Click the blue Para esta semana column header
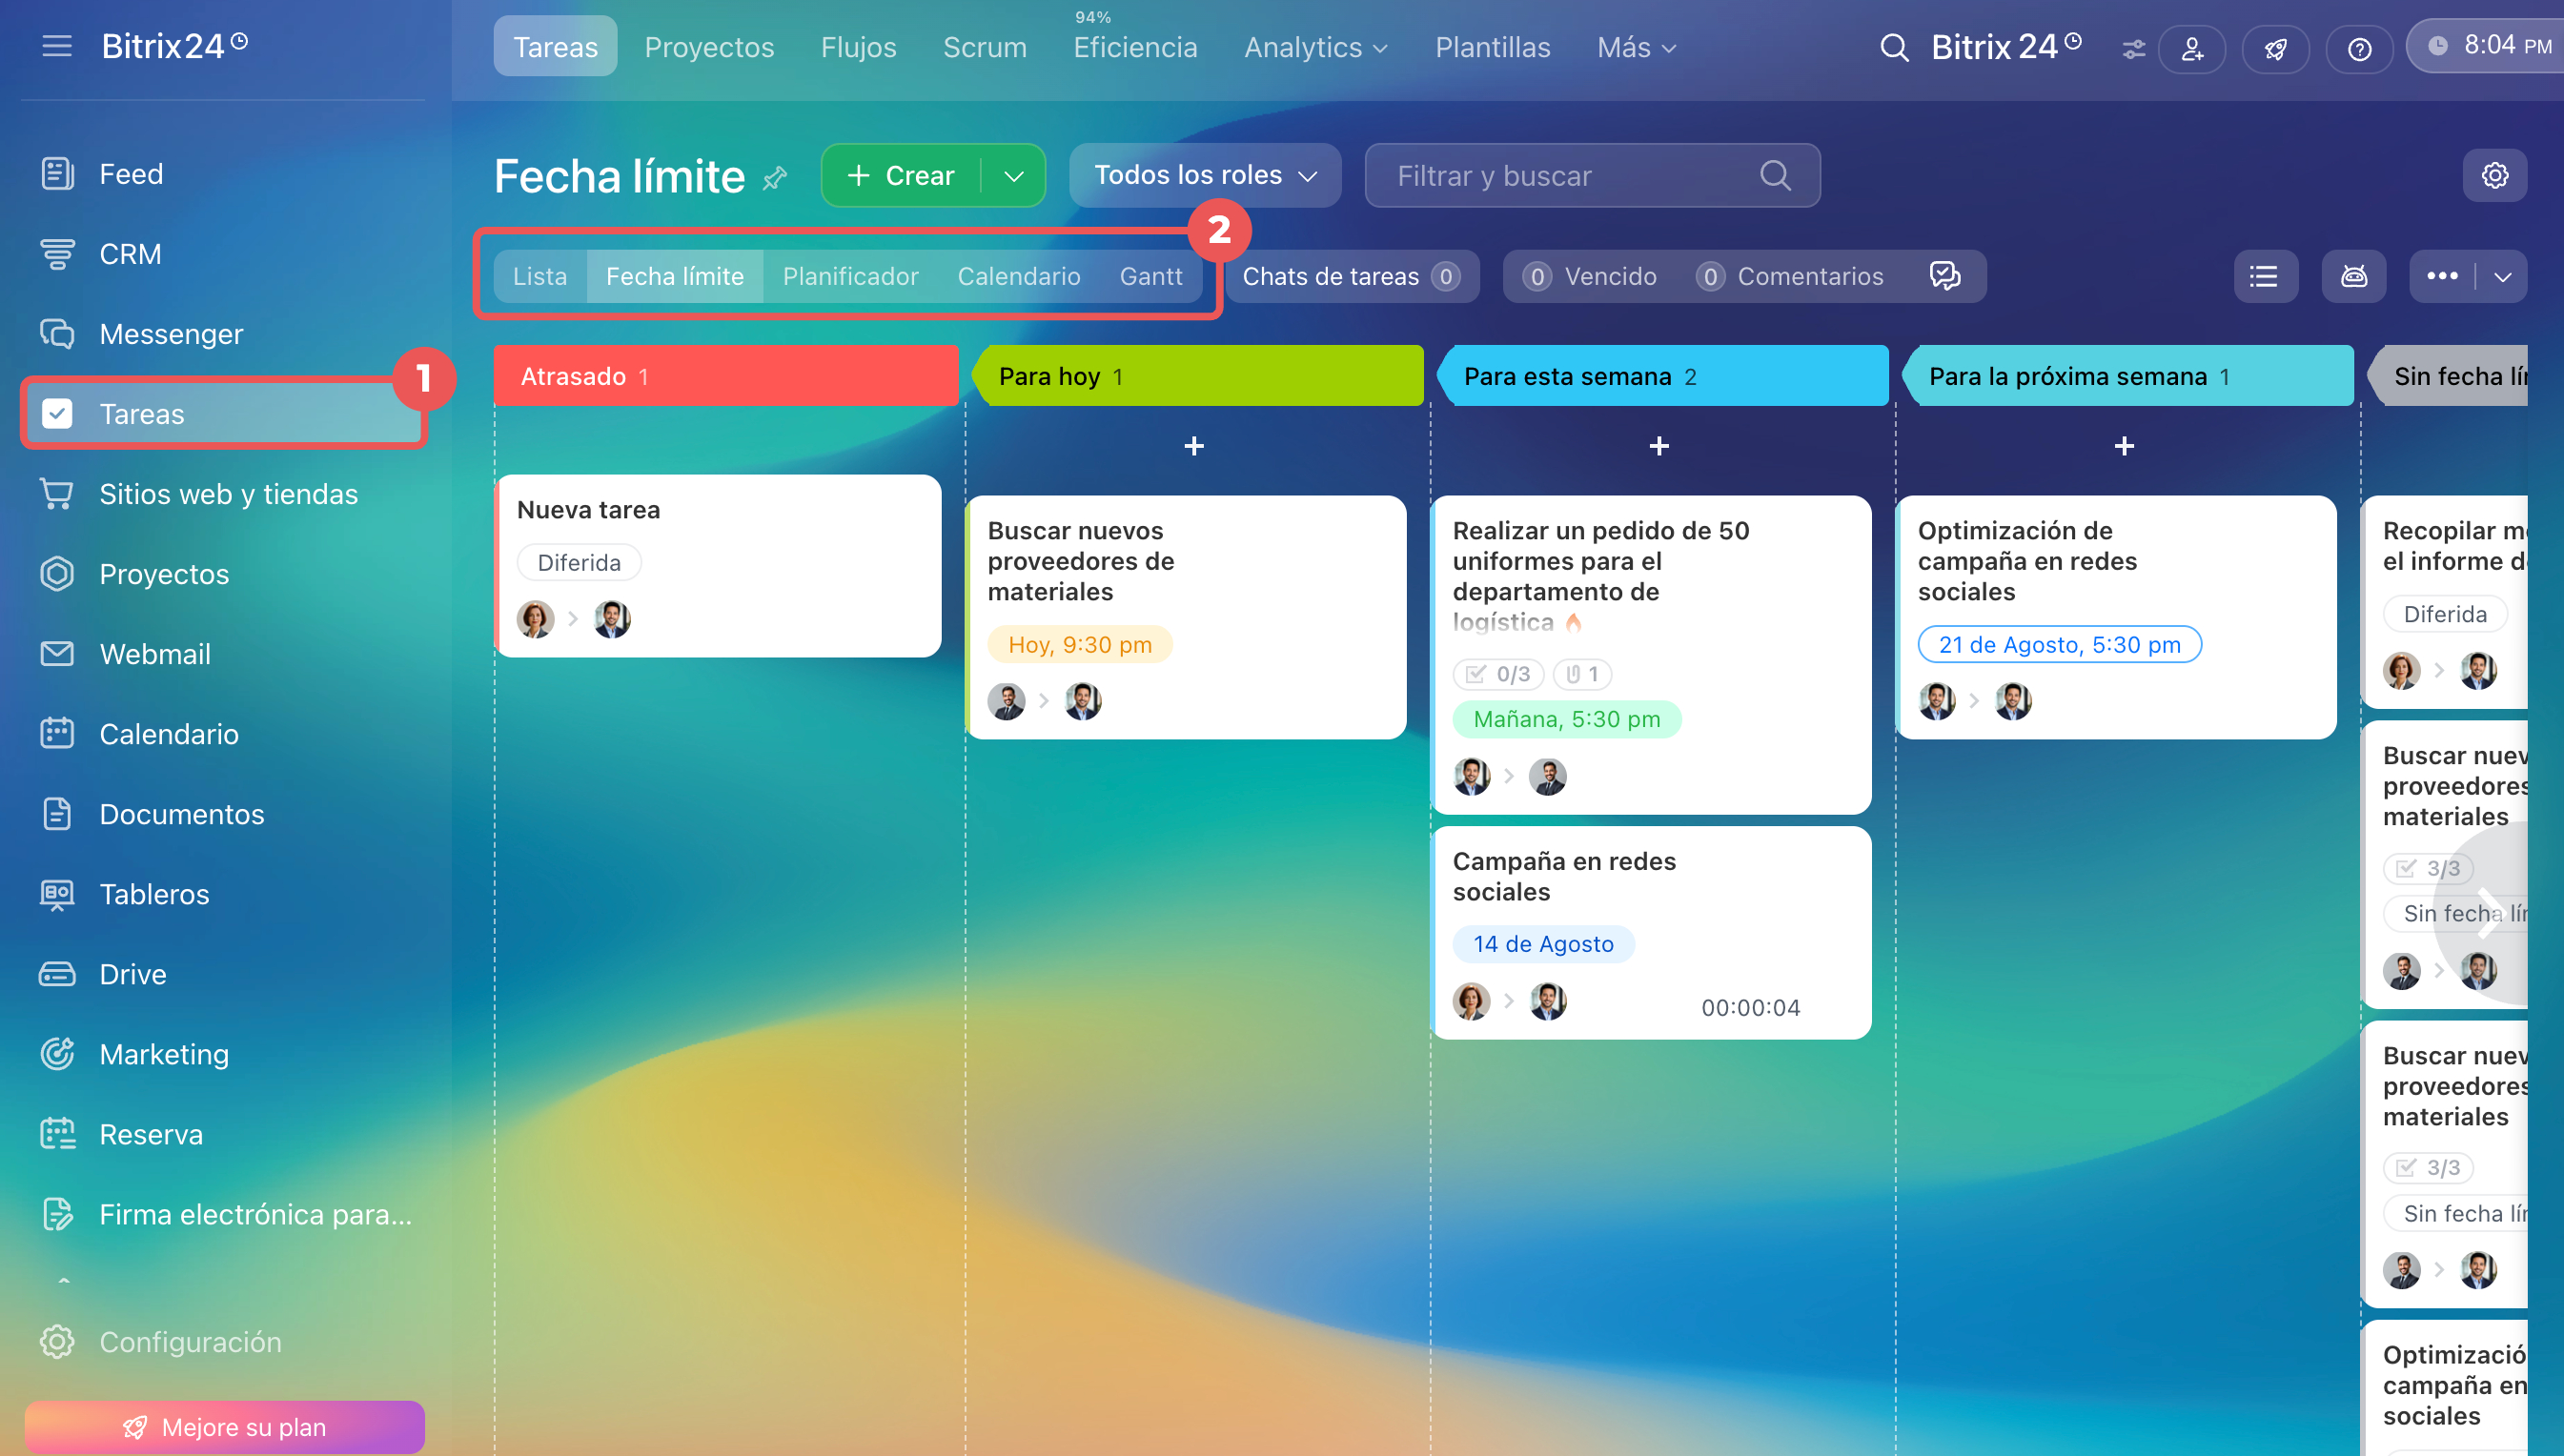Viewport: 2564px width, 1456px height. tap(1663, 376)
